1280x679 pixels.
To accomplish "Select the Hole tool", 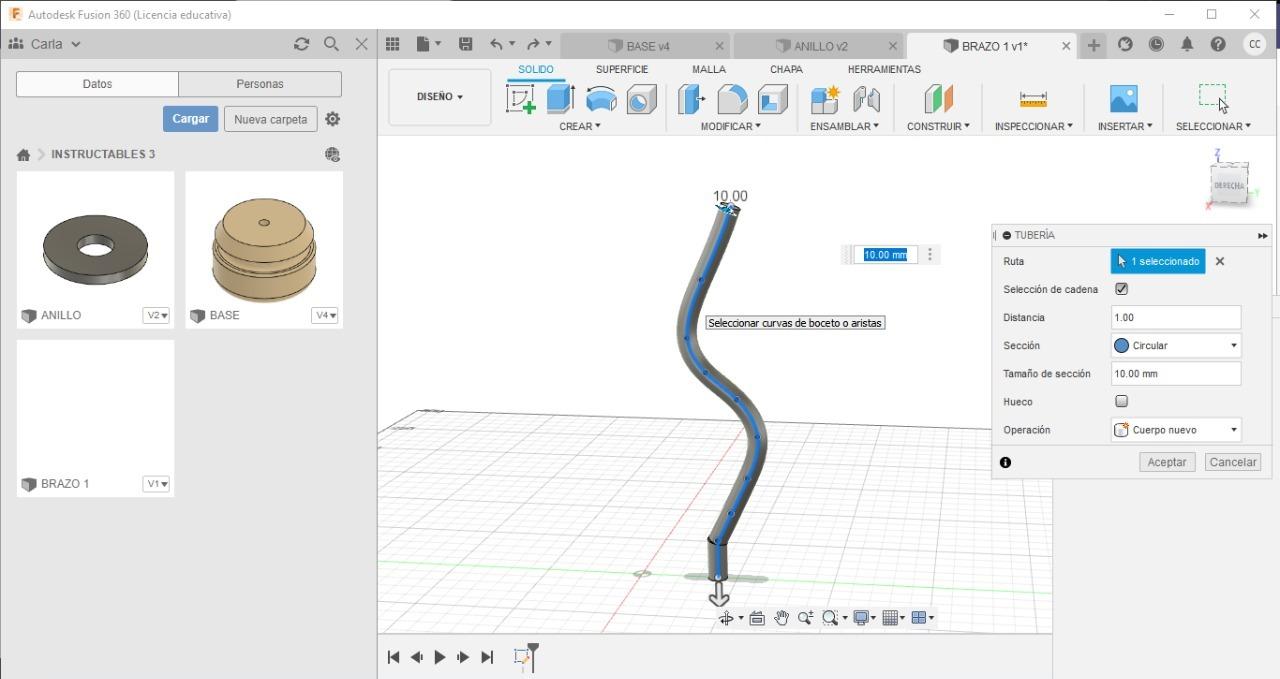I will tap(641, 99).
